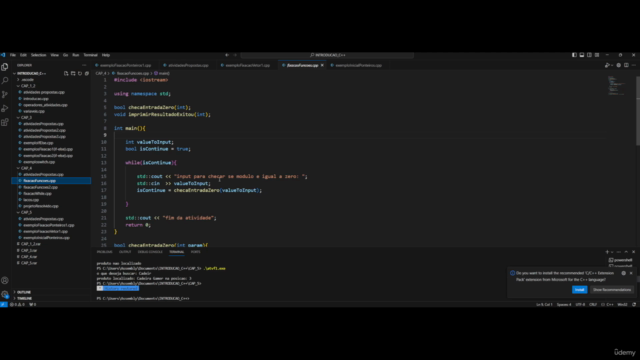
Task: Switch to the PROBLEMS panel tab
Action: tap(104, 252)
